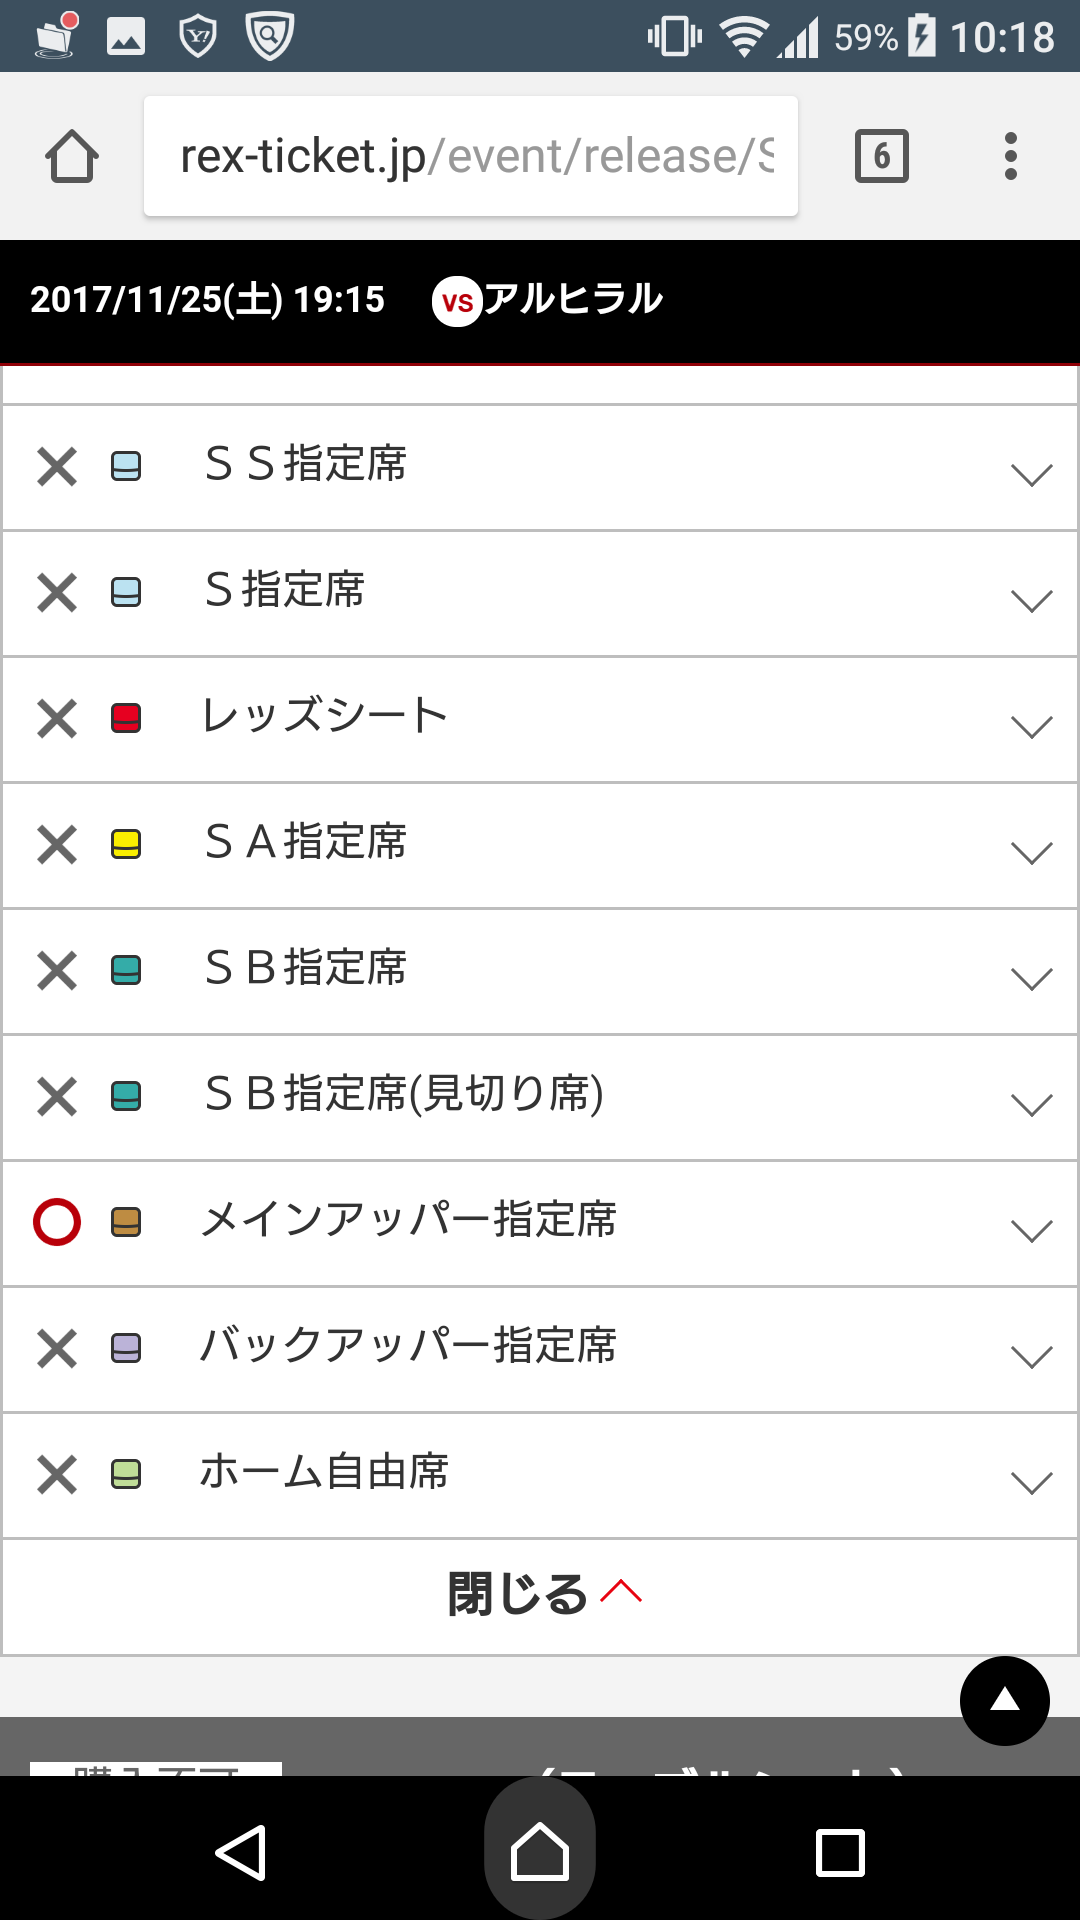
Task: Expand the レッズシート row chevron
Action: pos(1031,726)
